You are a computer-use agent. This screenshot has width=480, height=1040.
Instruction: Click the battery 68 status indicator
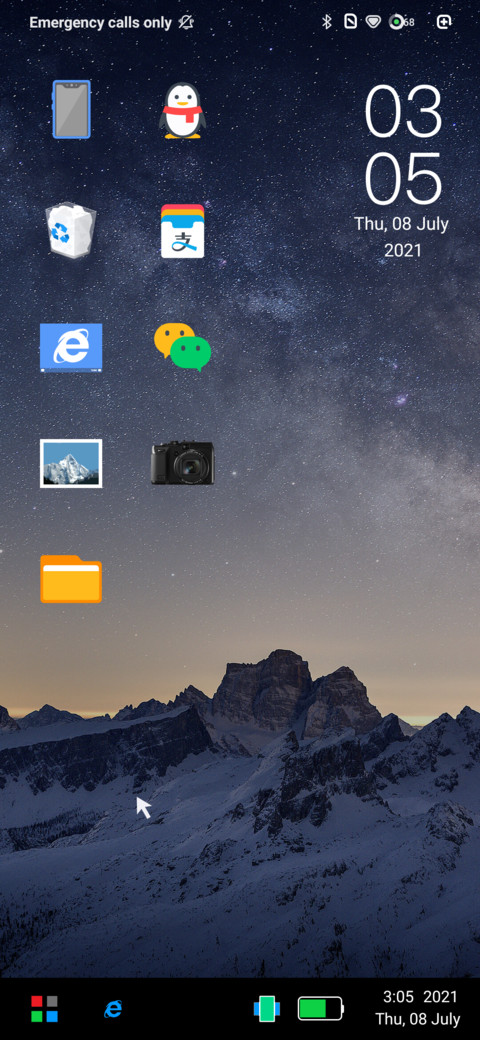[402, 22]
